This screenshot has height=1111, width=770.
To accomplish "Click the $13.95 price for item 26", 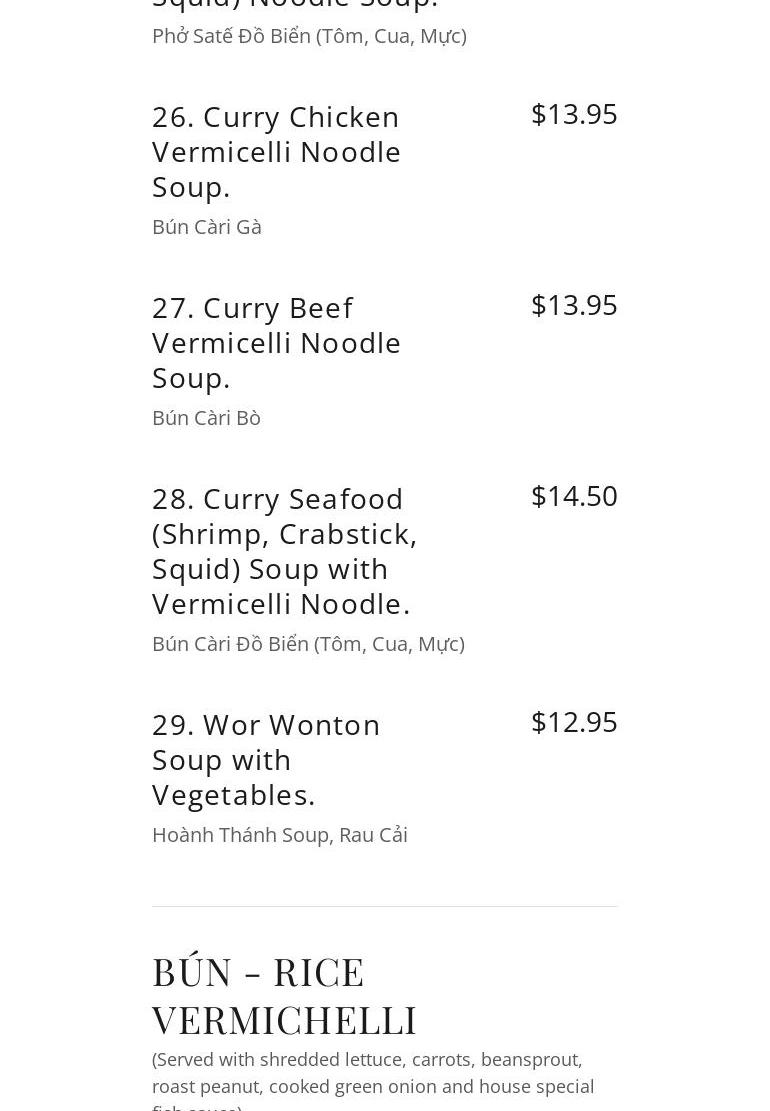I will (x=574, y=114).
